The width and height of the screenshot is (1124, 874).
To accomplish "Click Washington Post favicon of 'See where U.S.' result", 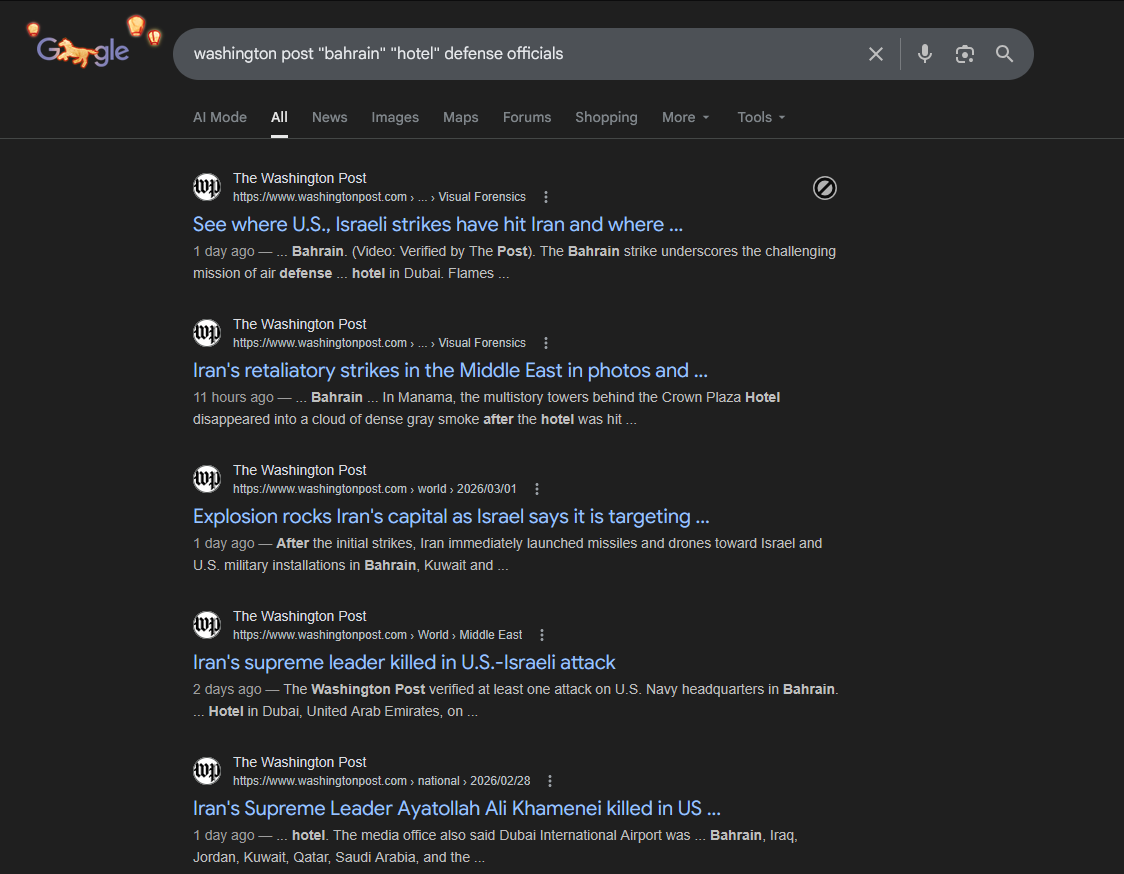I will click(206, 186).
